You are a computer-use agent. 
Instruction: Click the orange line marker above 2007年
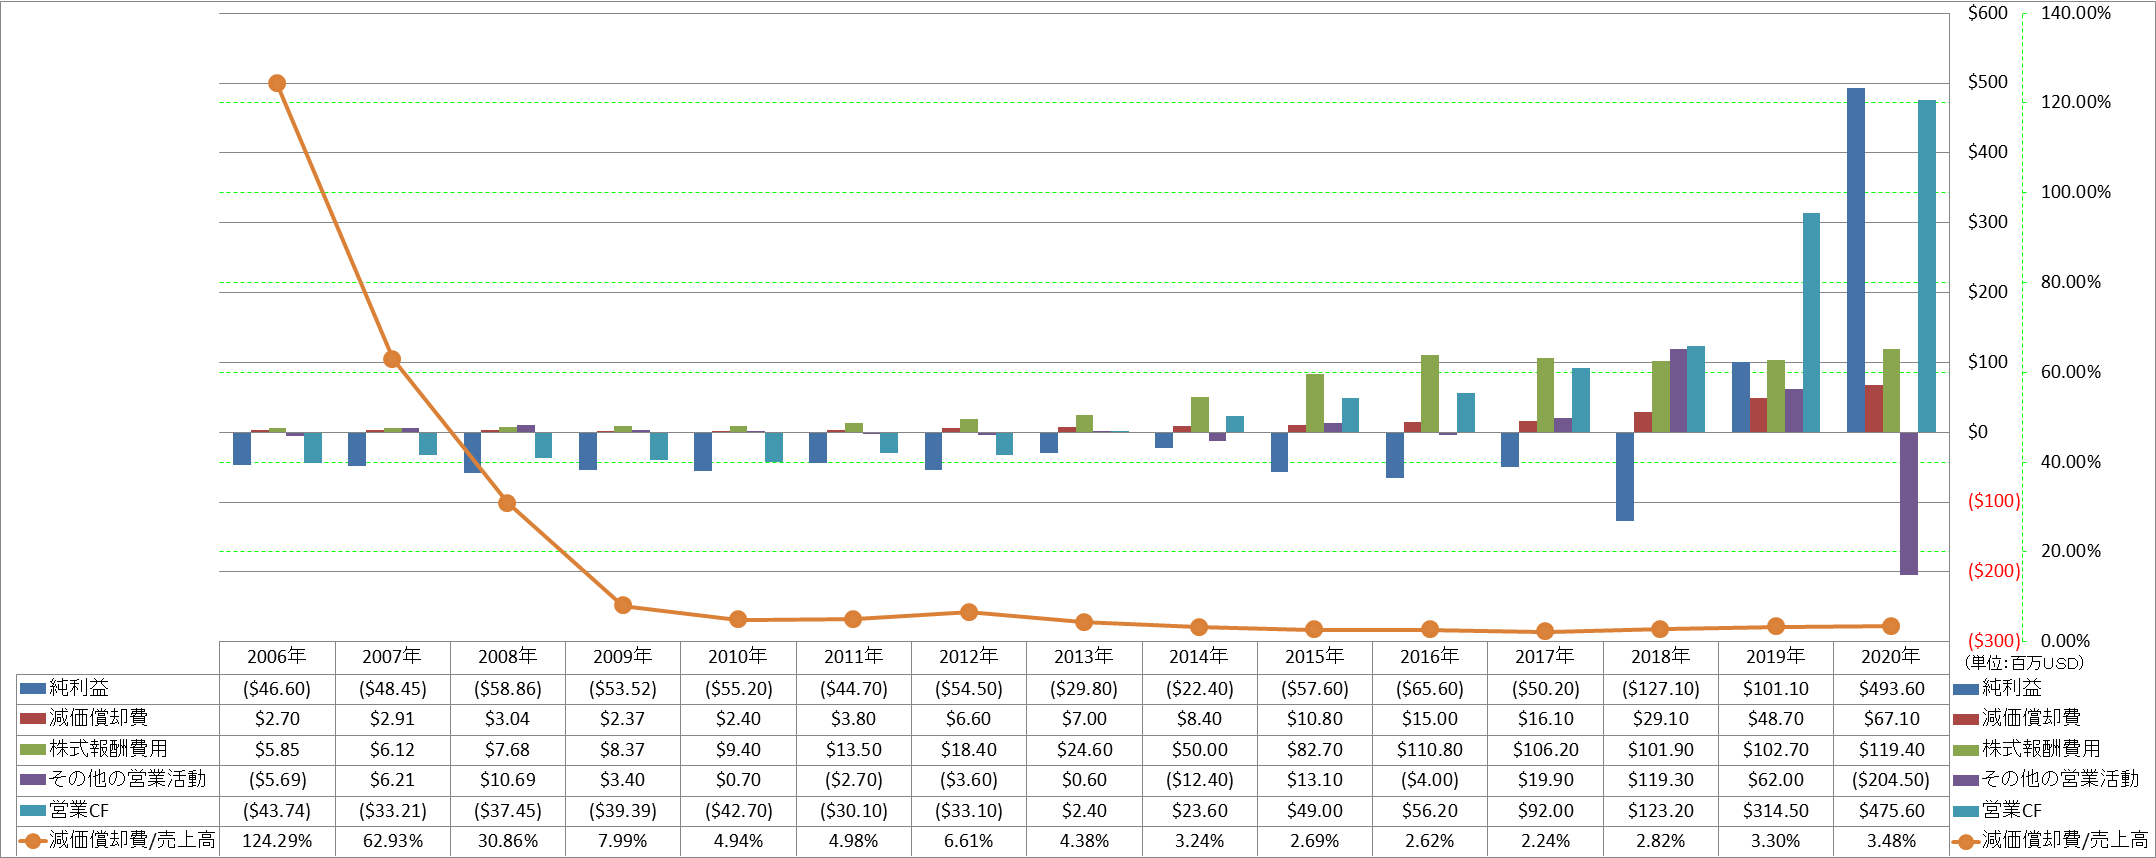392,359
